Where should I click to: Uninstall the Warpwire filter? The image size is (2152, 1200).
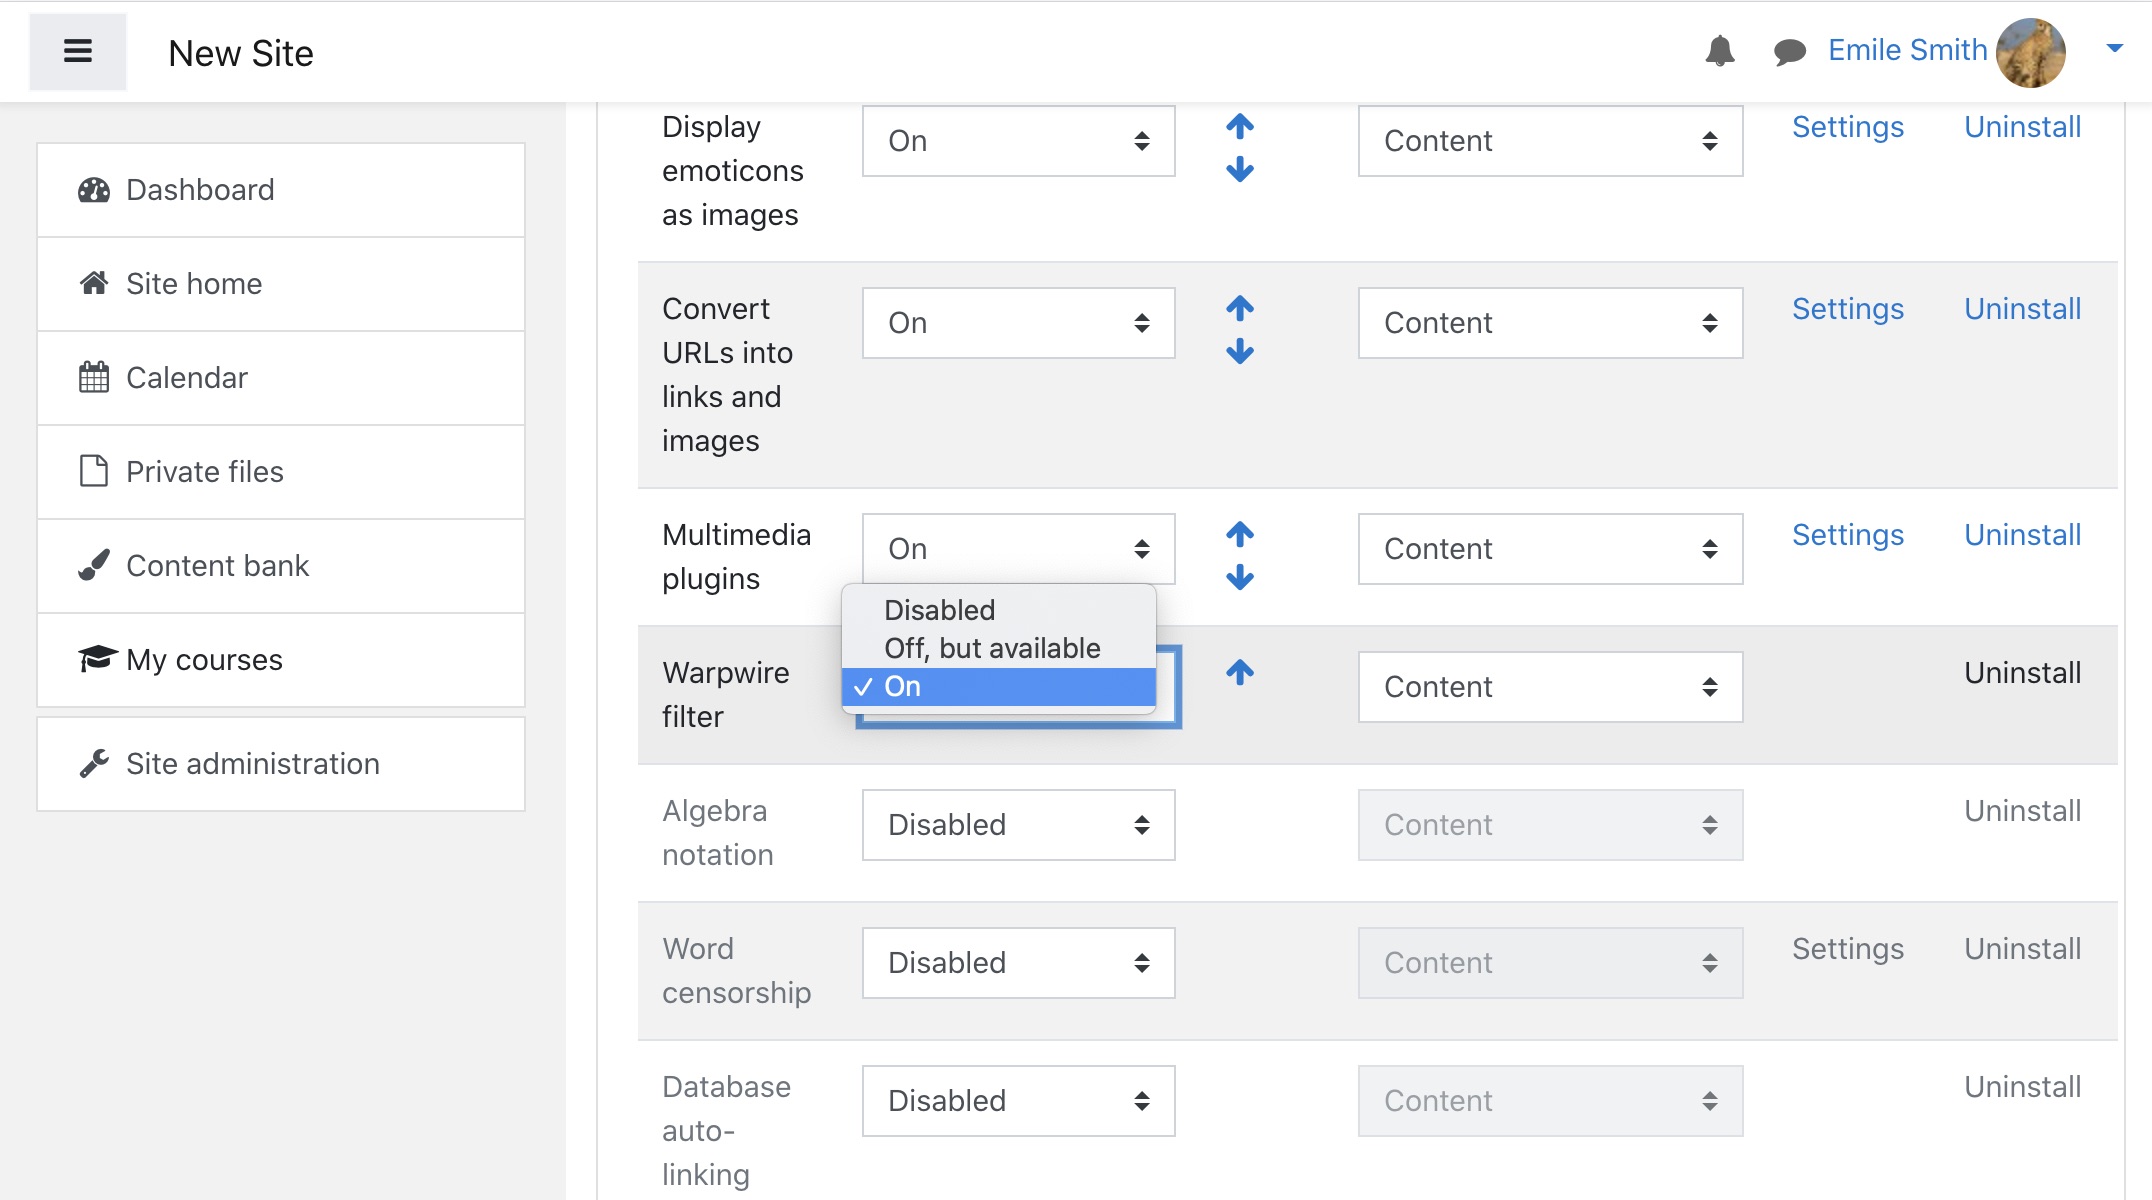point(2022,673)
